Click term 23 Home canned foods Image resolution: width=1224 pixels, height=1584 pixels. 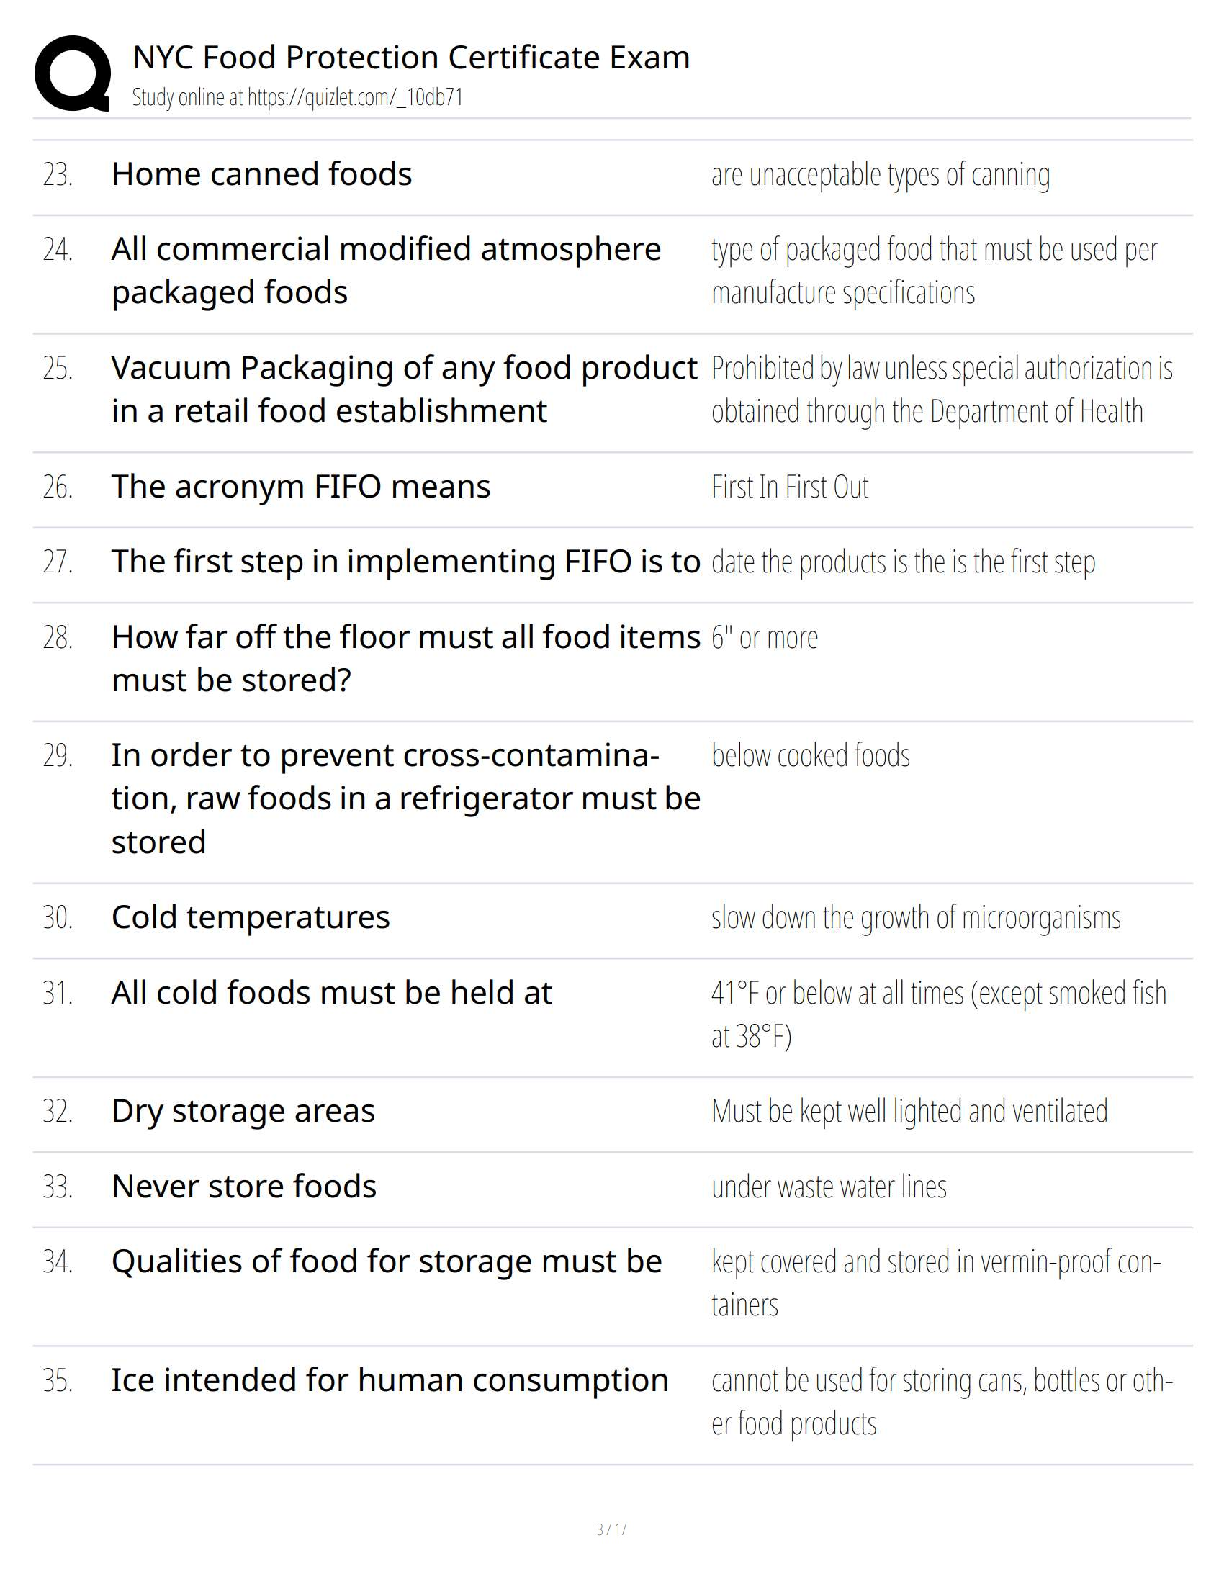coord(261,174)
